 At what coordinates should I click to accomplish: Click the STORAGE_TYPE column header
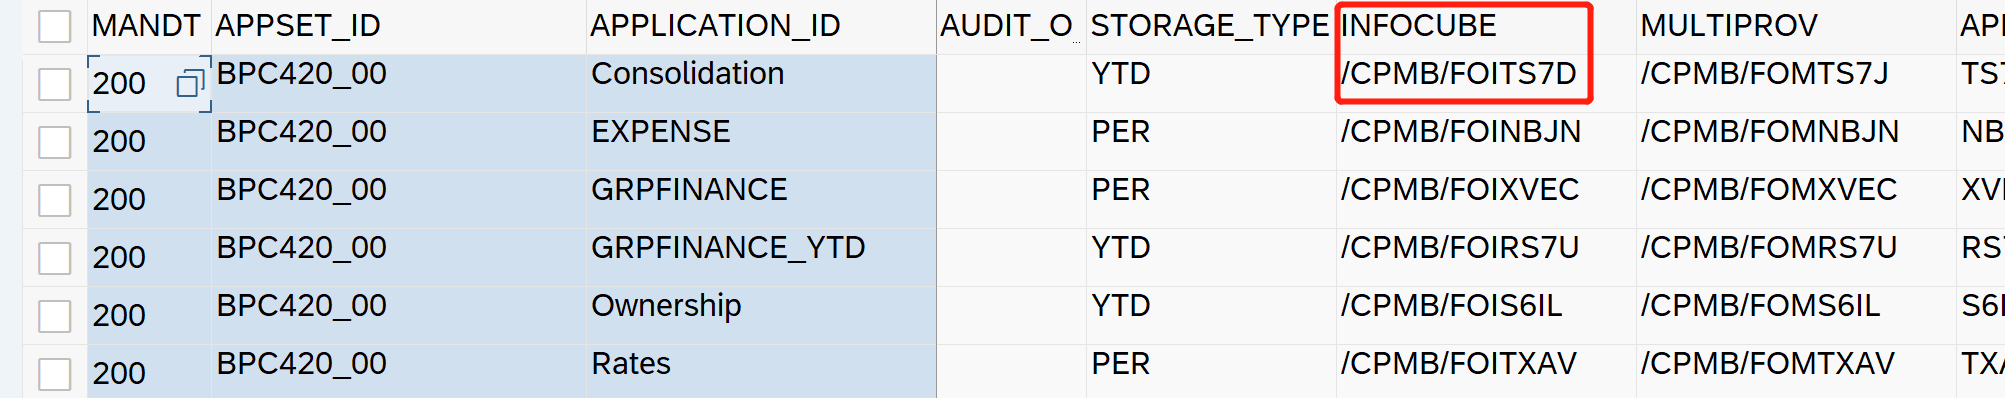tap(1210, 26)
